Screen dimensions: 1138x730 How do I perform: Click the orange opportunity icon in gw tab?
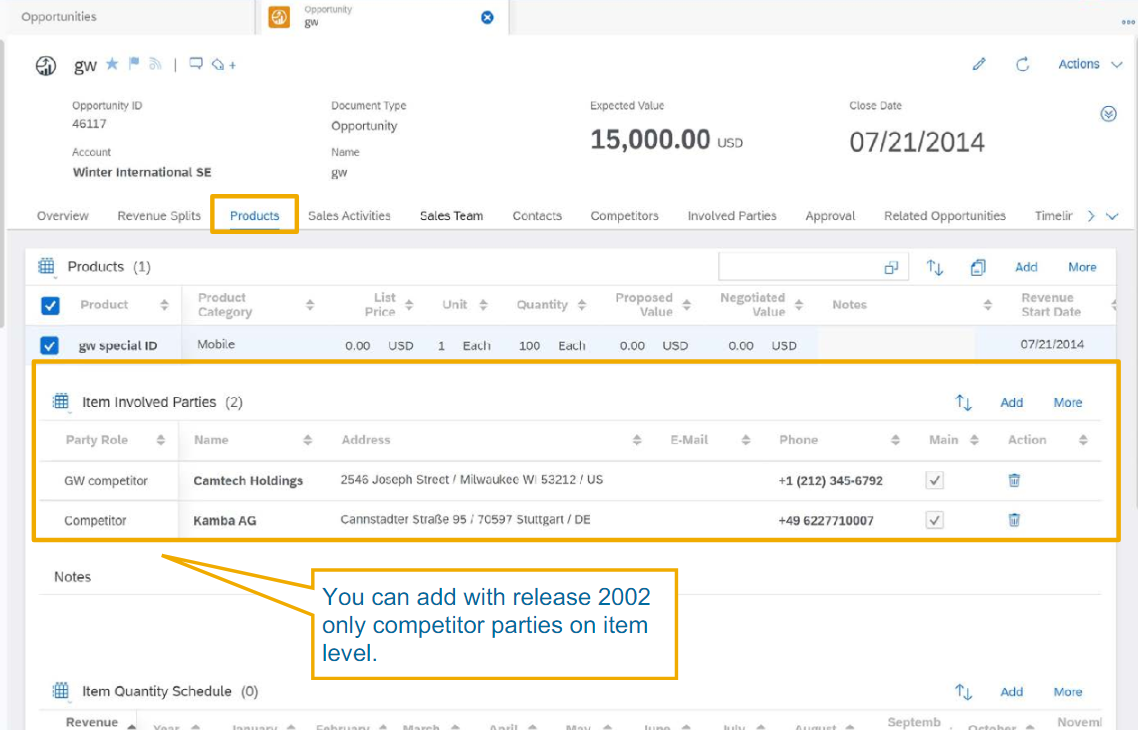(279, 17)
